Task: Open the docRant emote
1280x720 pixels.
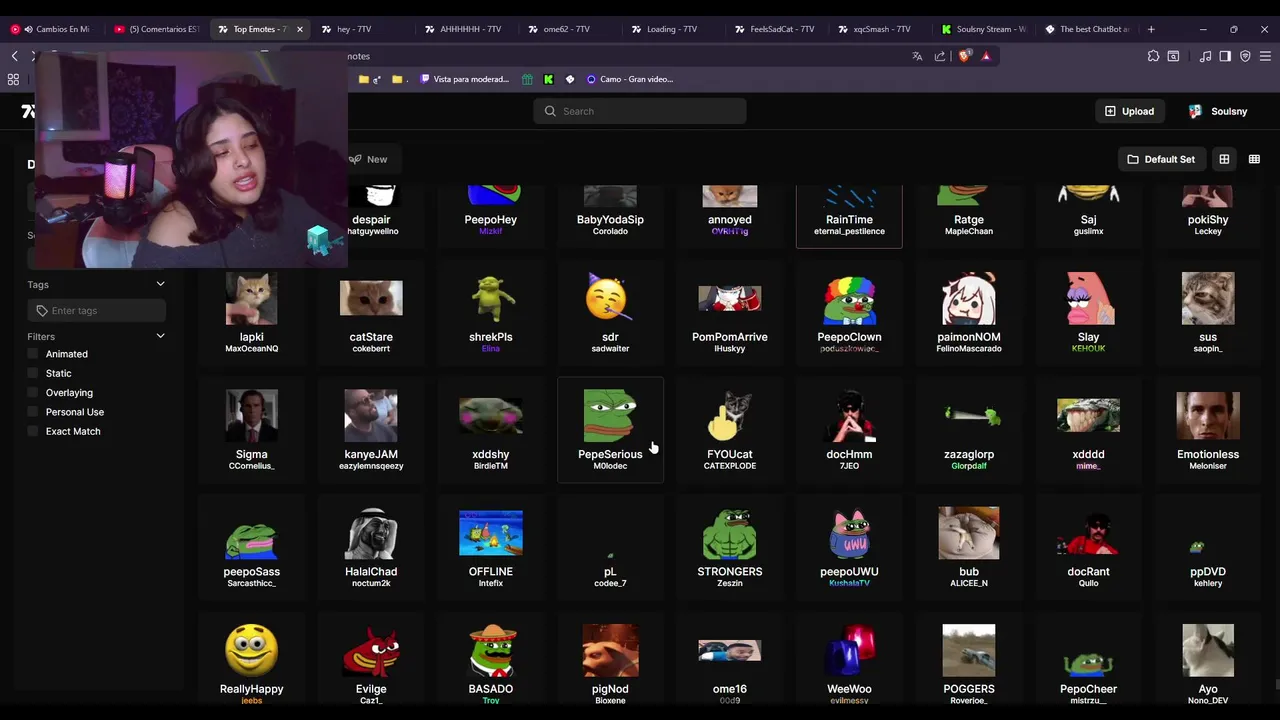Action: pyautogui.click(x=1088, y=547)
